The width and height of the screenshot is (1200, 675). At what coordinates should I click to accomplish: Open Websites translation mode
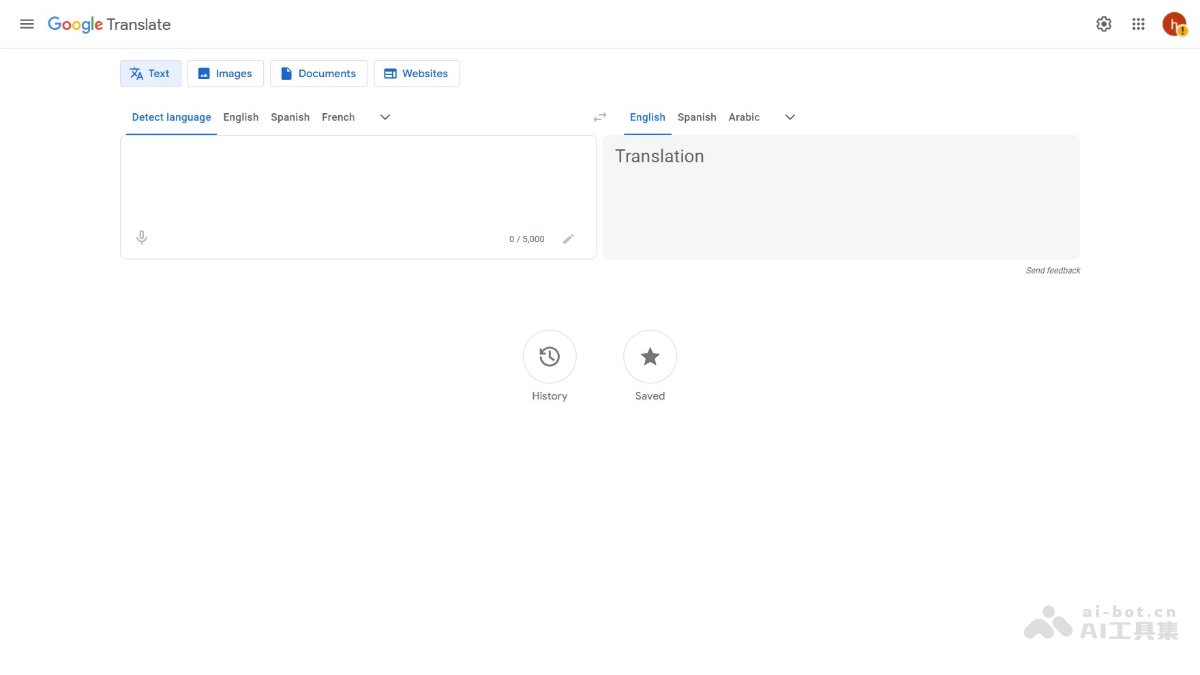(x=416, y=73)
